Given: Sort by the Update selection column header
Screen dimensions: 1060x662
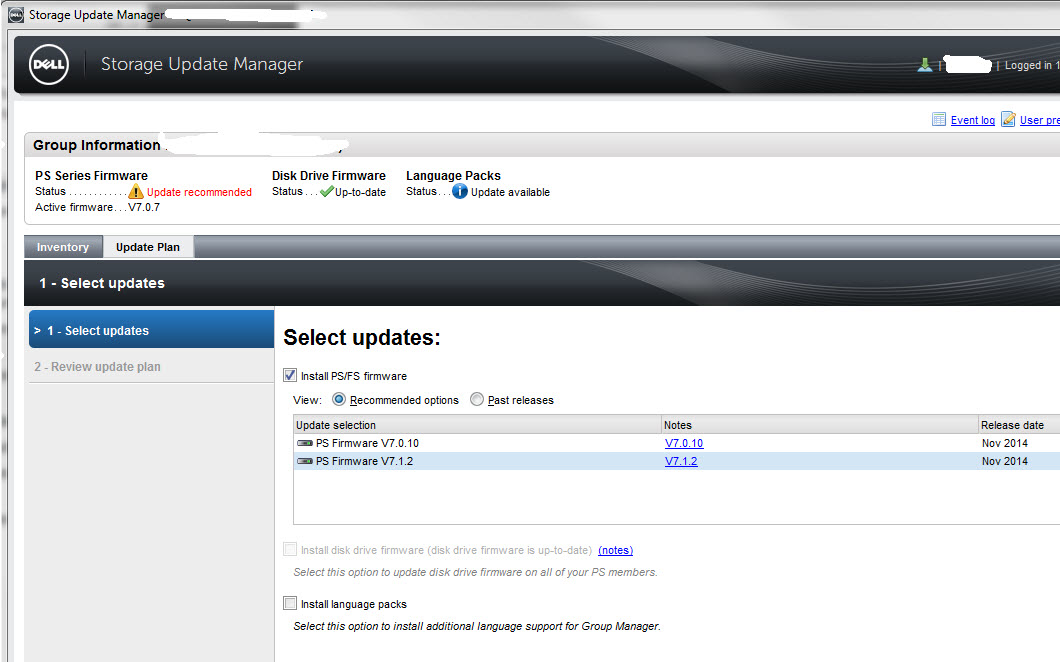Looking at the screenshot, I should coord(477,425).
